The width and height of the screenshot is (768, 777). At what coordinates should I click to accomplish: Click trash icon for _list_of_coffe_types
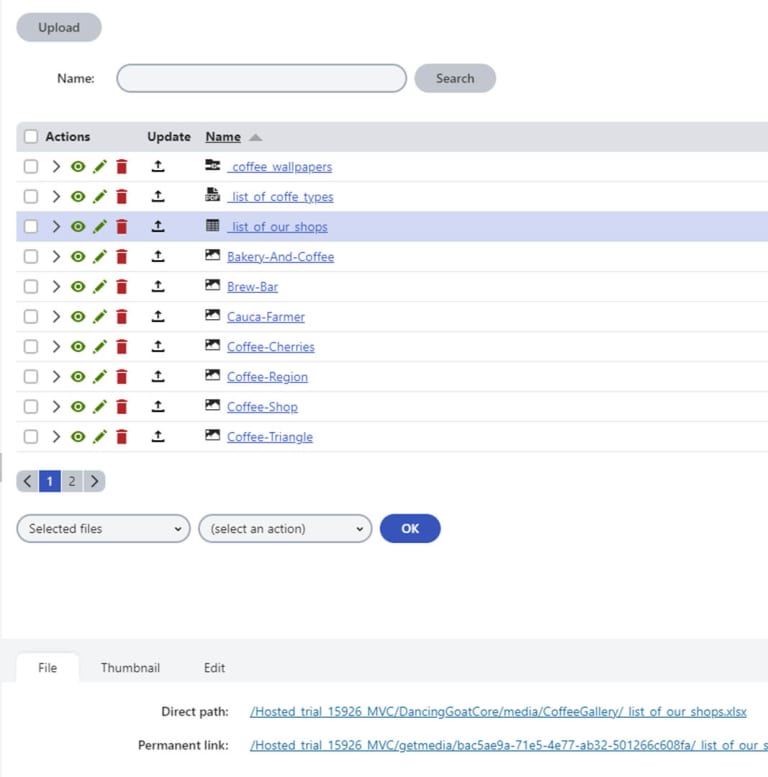tap(121, 197)
